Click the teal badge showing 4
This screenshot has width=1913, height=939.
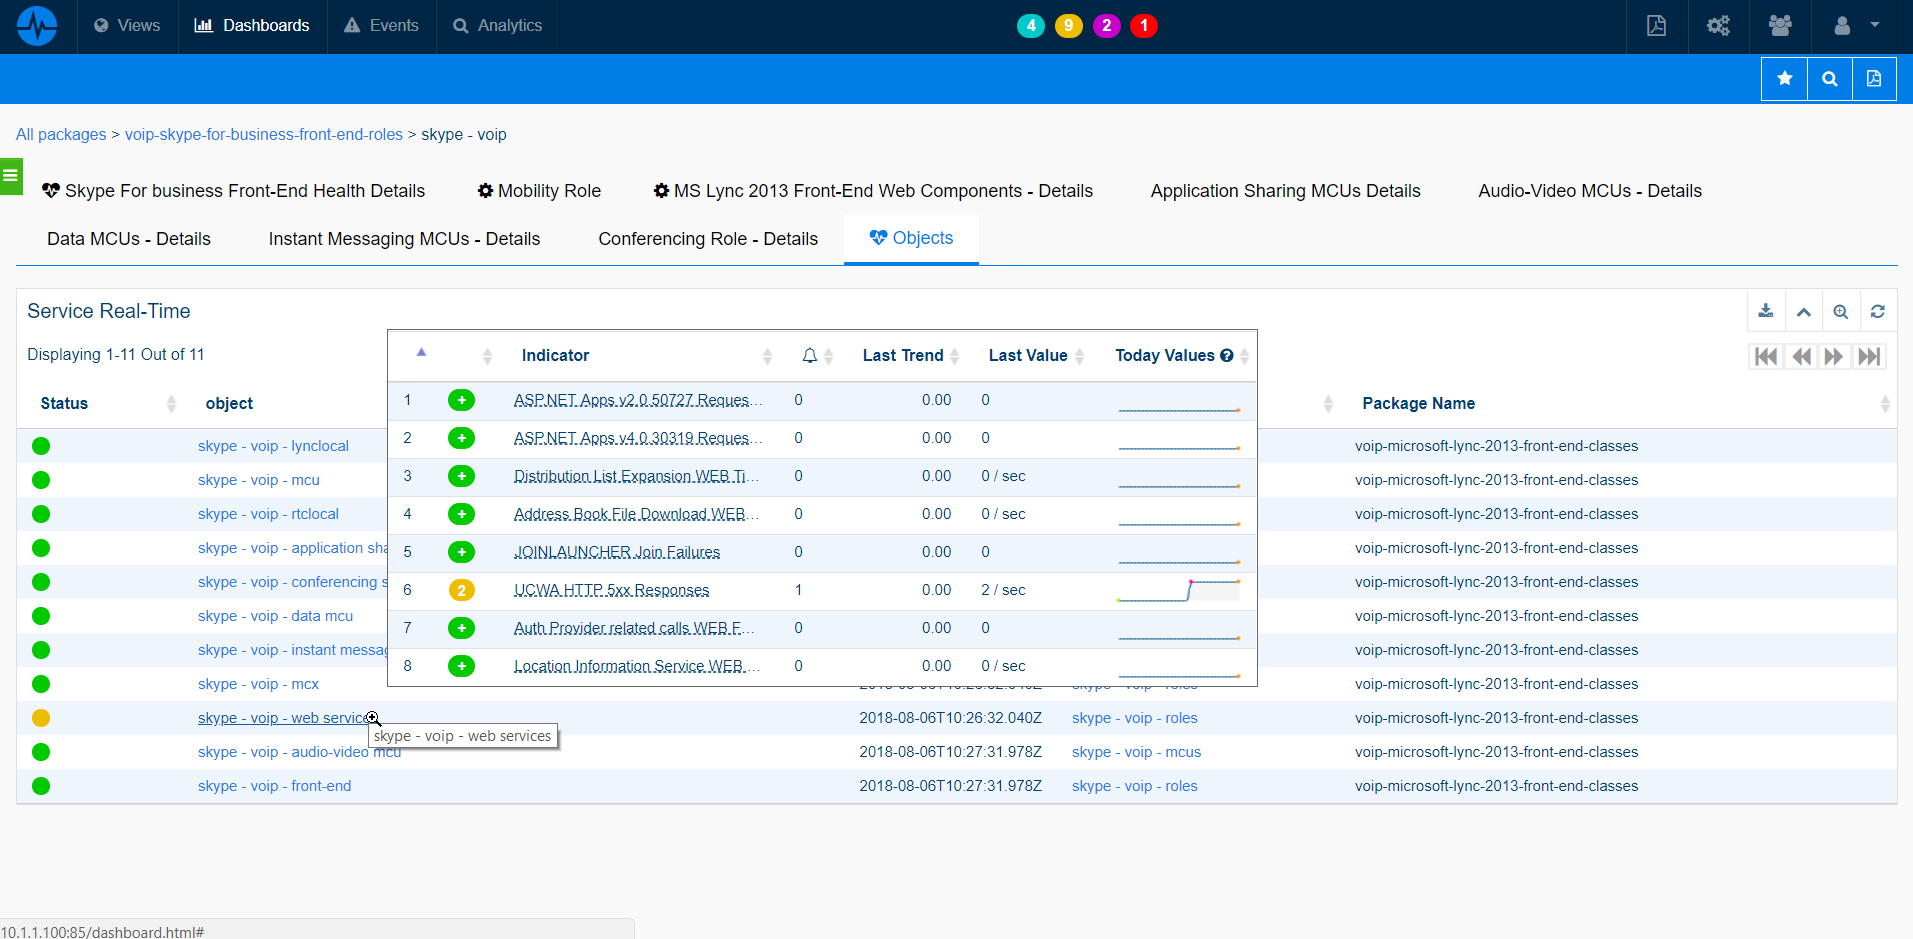pos(1031,26)
